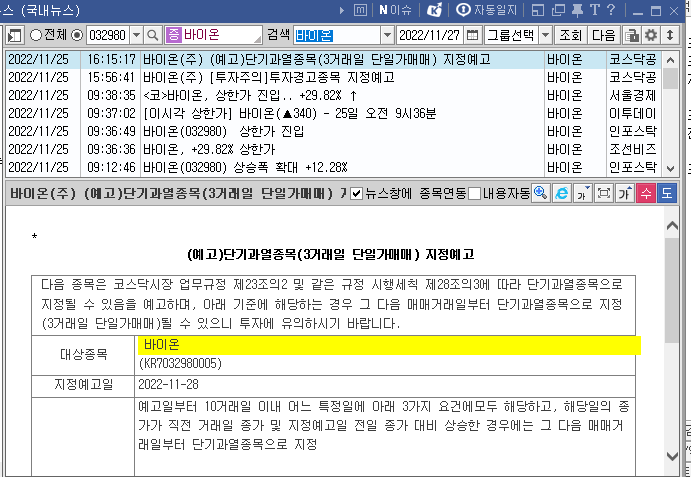Click the 이투데이 source cell
Image resolution: width=691 pixels, height=477 pixels.
coord(633,114)
